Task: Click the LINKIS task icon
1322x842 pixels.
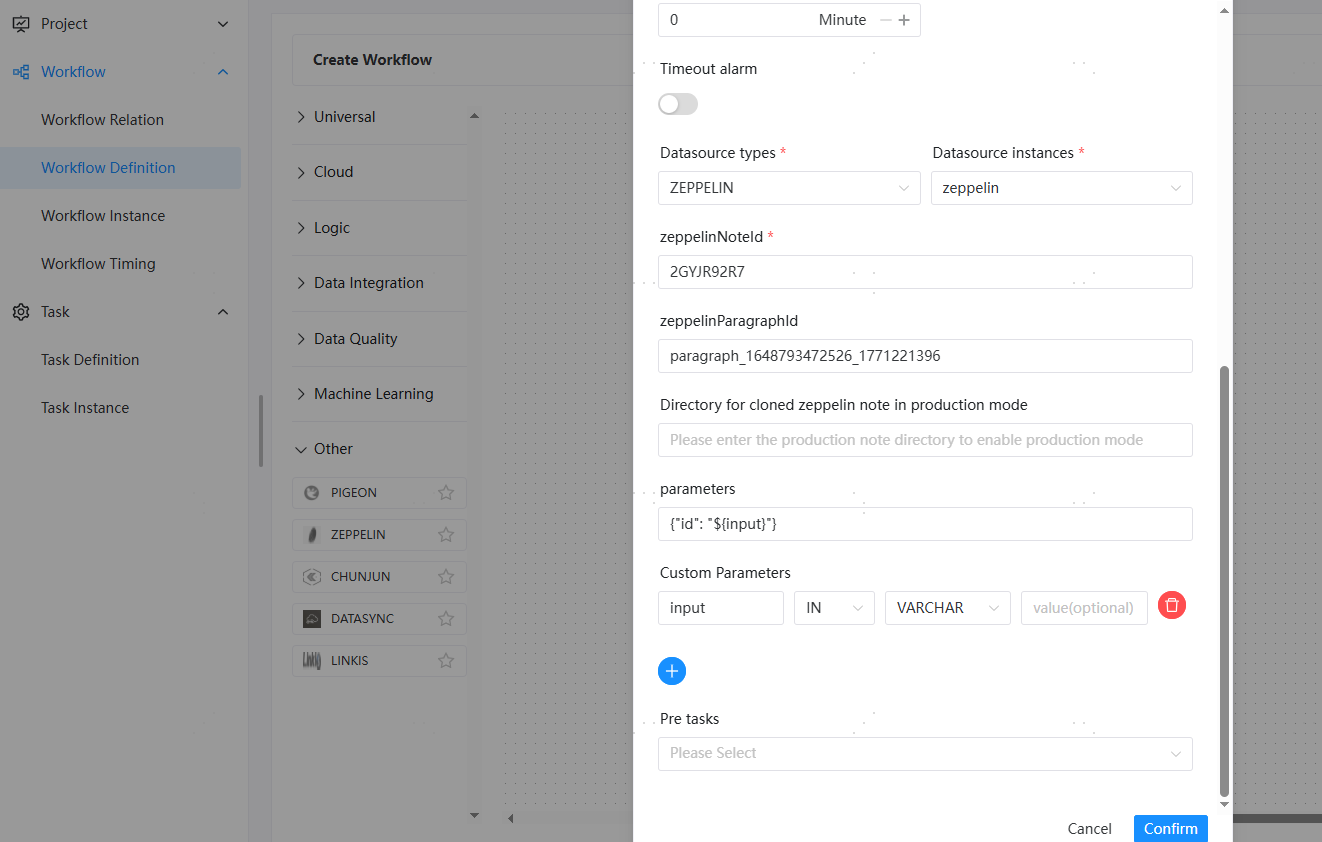Action: point(312,661)
